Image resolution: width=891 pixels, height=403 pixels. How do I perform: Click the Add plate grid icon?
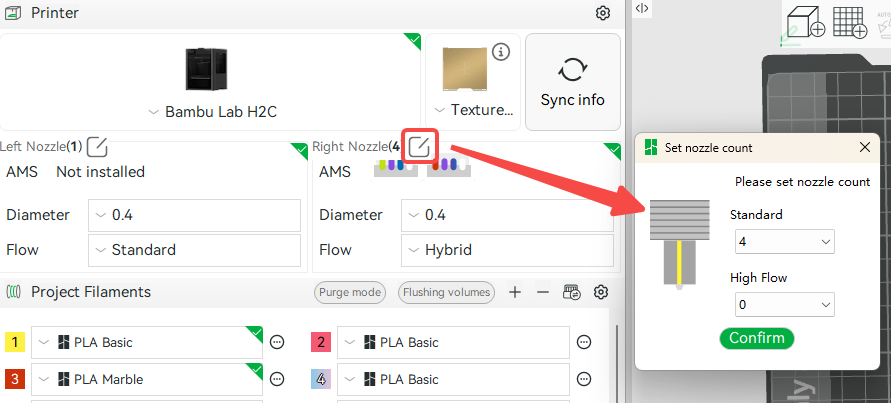850,23
